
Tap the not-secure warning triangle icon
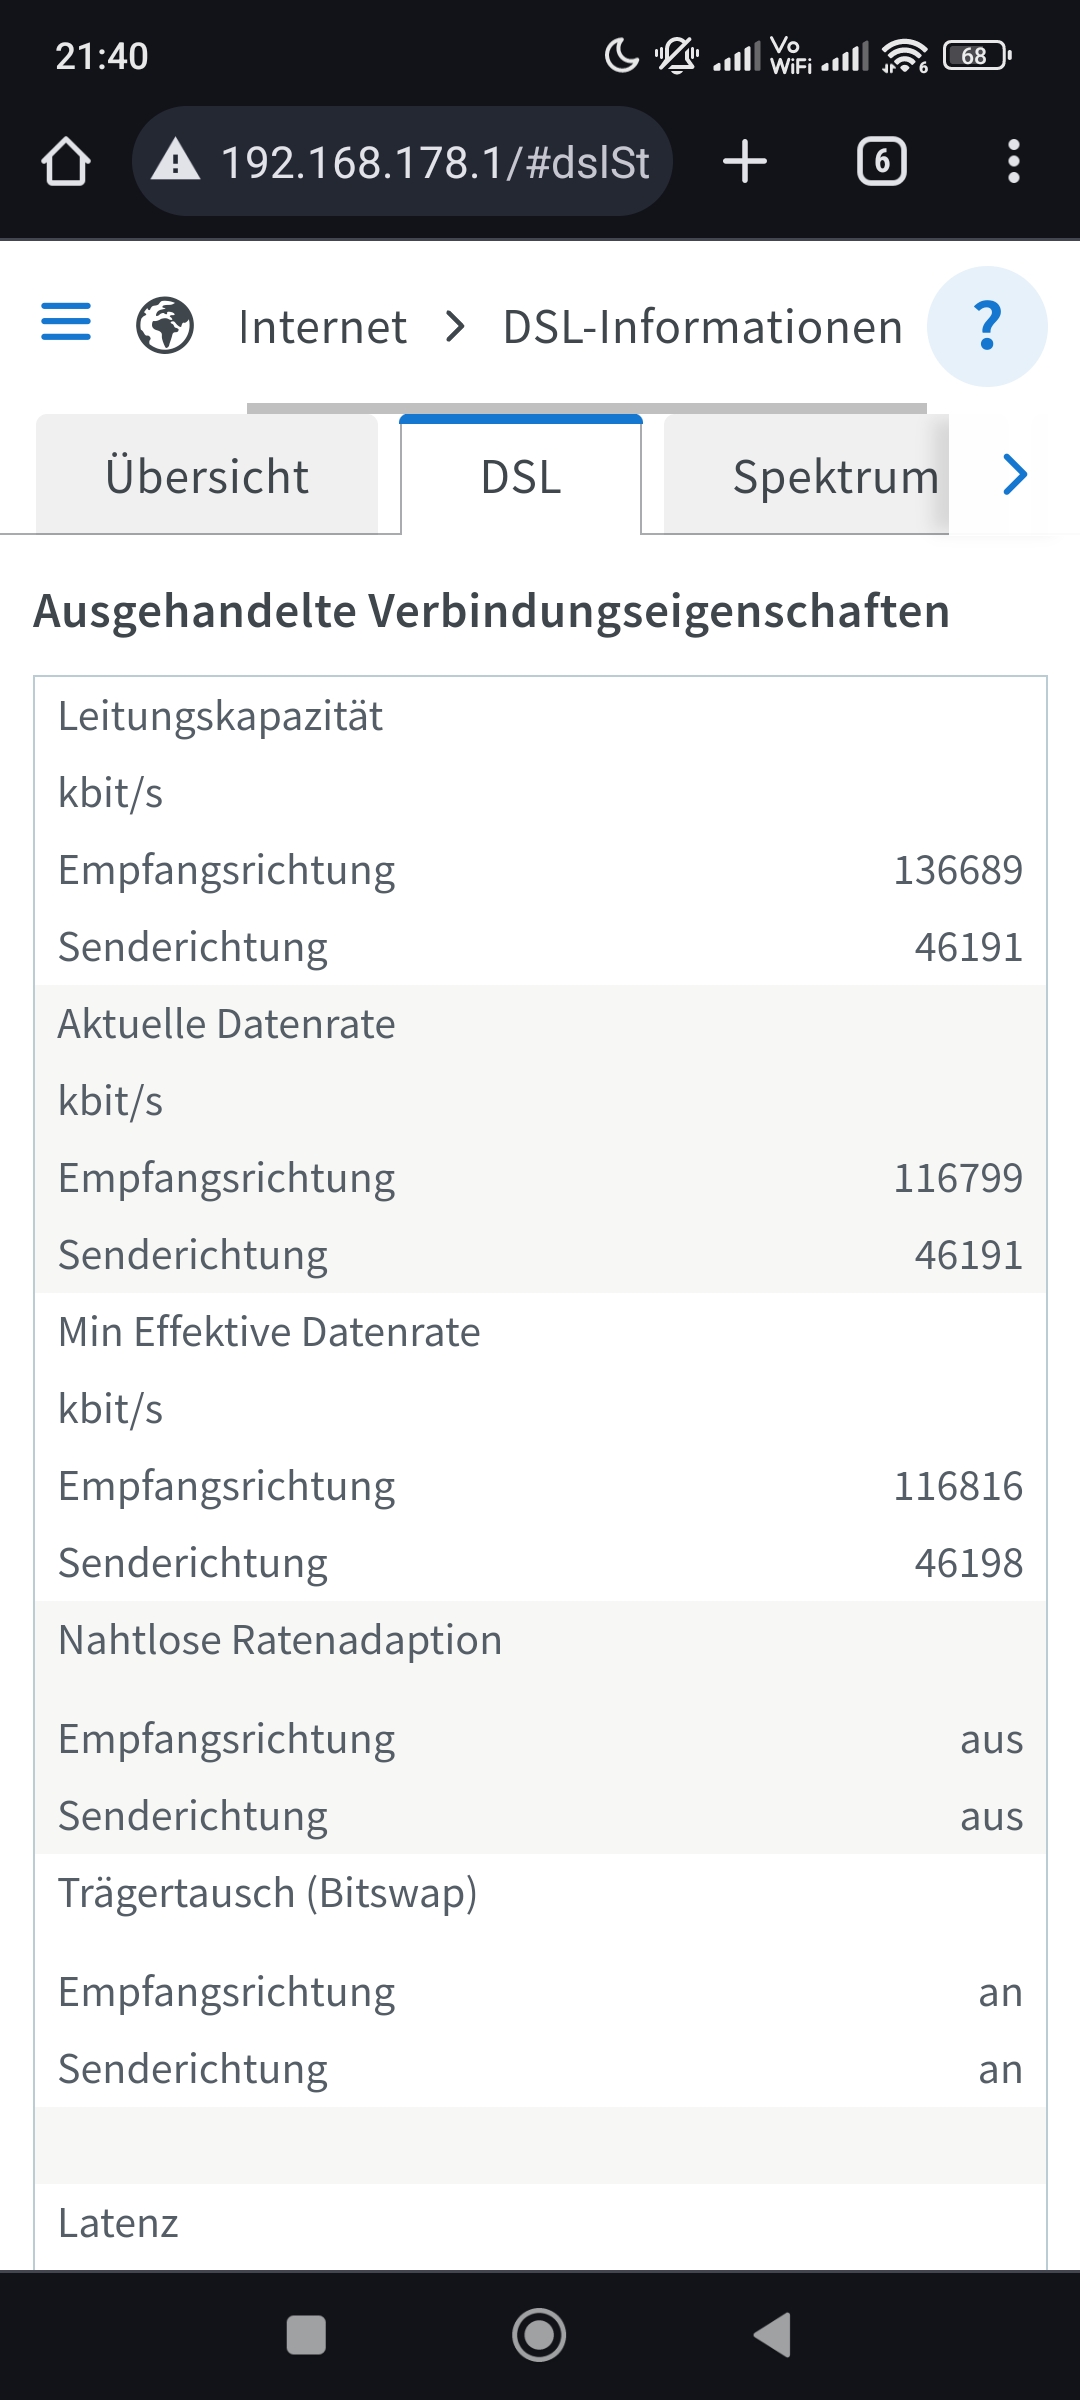pos(176,162)
